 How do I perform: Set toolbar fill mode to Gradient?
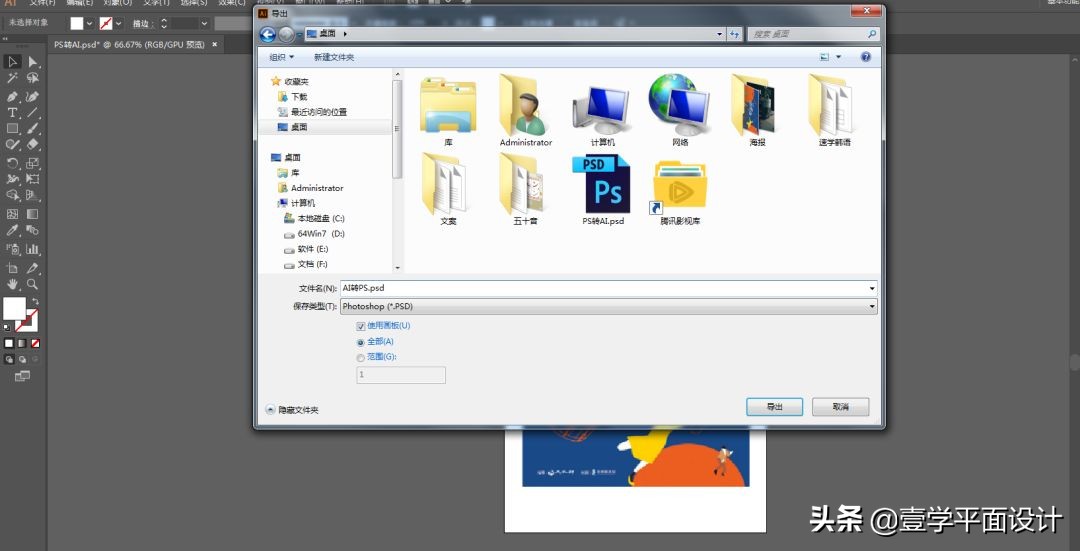[x=22, y=343]
